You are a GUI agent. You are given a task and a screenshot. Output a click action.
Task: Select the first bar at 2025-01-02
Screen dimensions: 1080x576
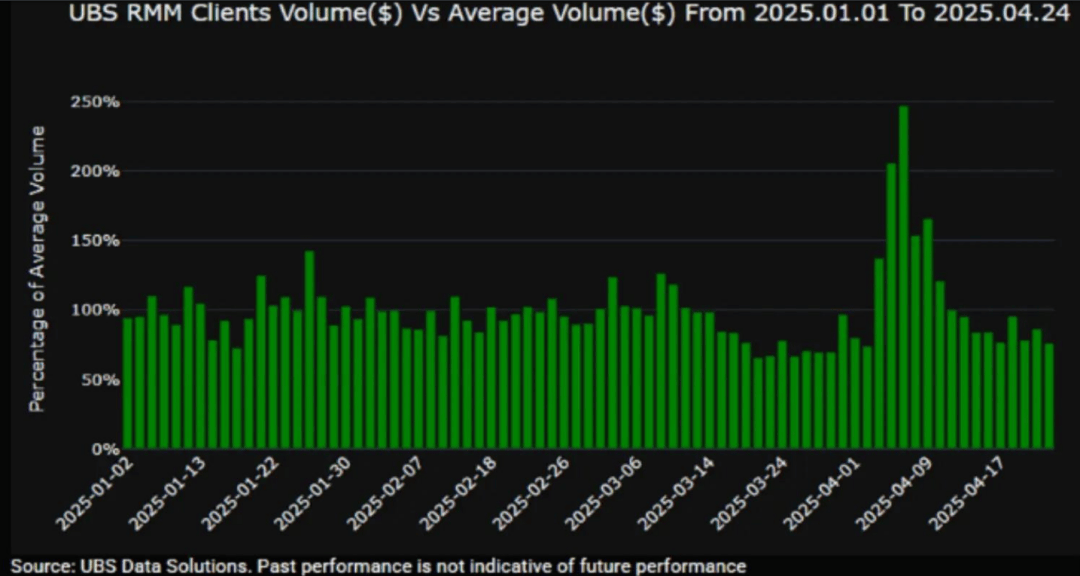pos(128,383)
